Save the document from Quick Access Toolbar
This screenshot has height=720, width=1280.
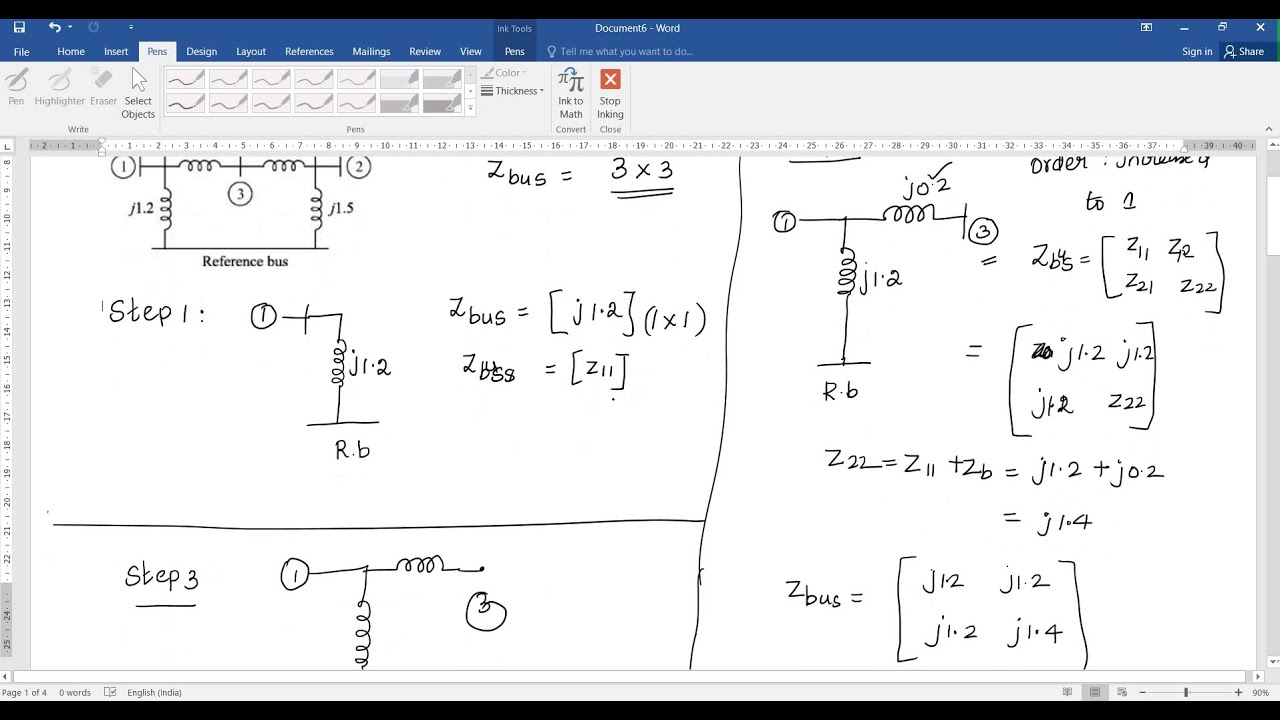19,27
